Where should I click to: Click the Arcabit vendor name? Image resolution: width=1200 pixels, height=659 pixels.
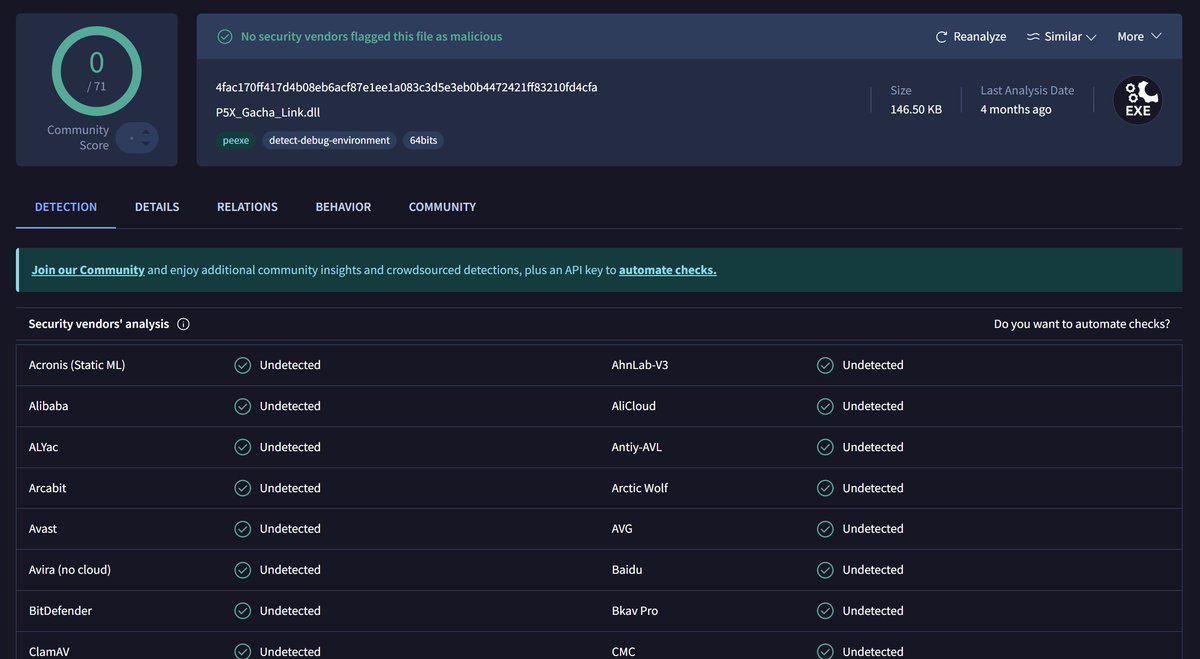coord(48,488)
